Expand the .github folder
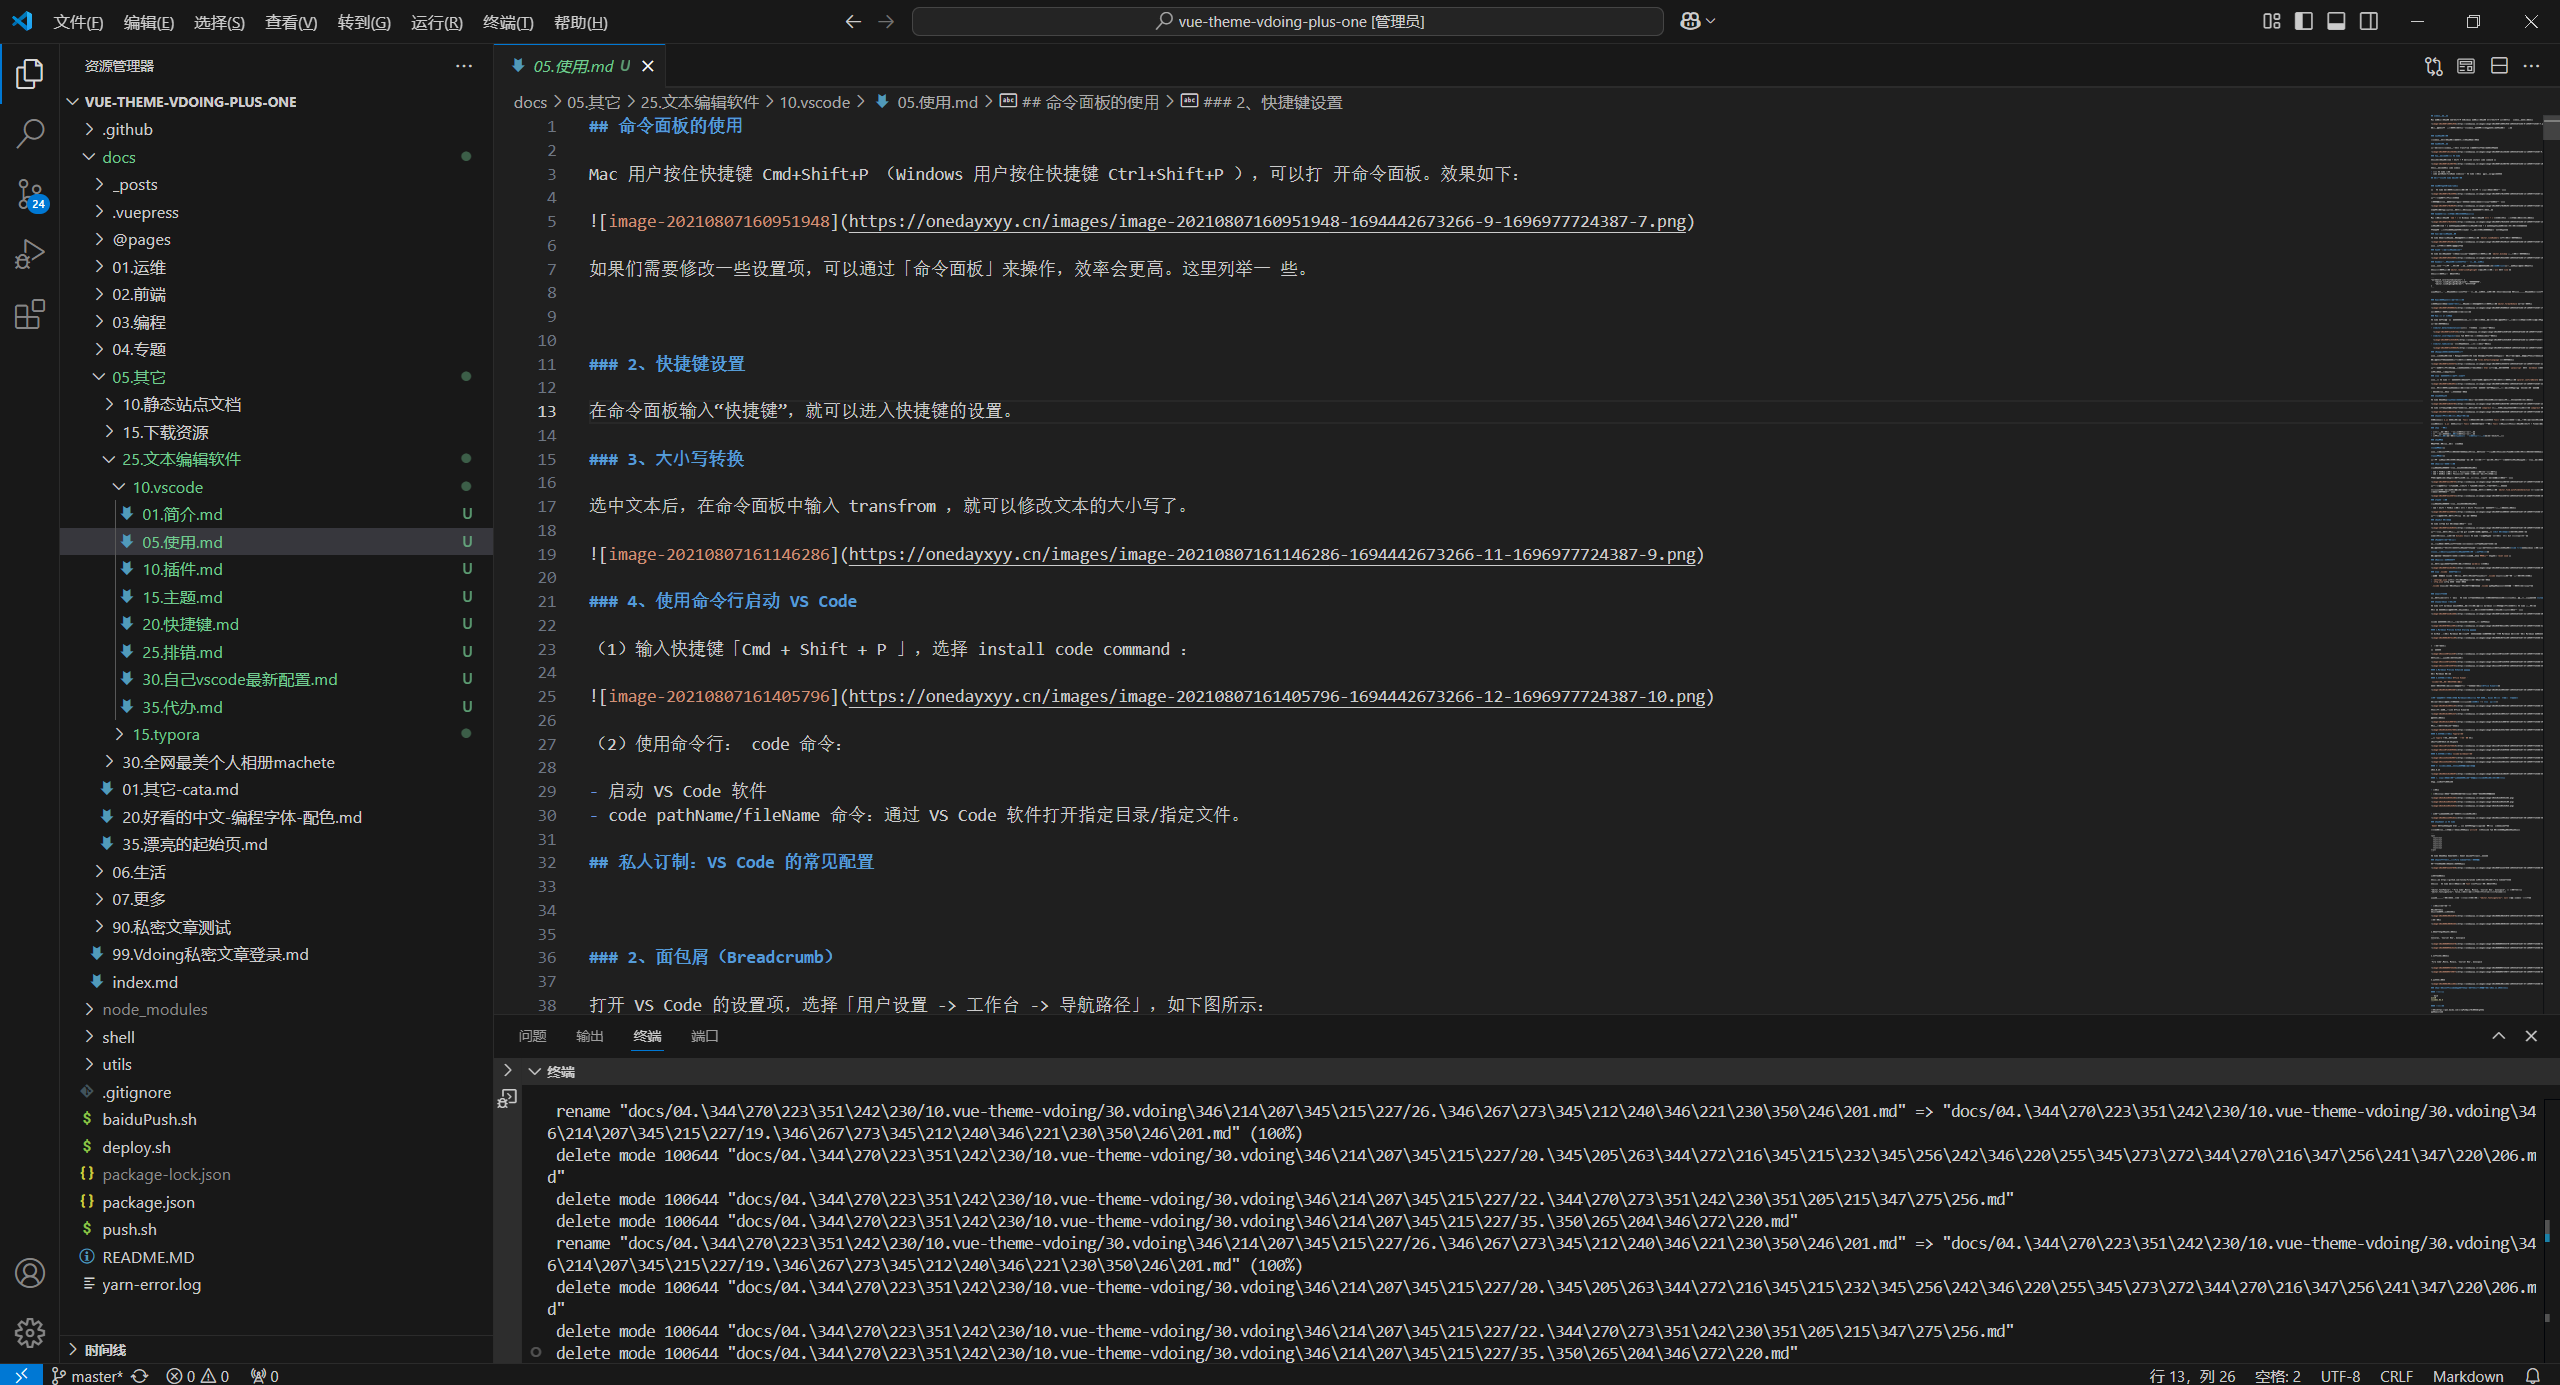This screenshot has height=1385, width=2560. pyautogui.click(x=276, y=129)
